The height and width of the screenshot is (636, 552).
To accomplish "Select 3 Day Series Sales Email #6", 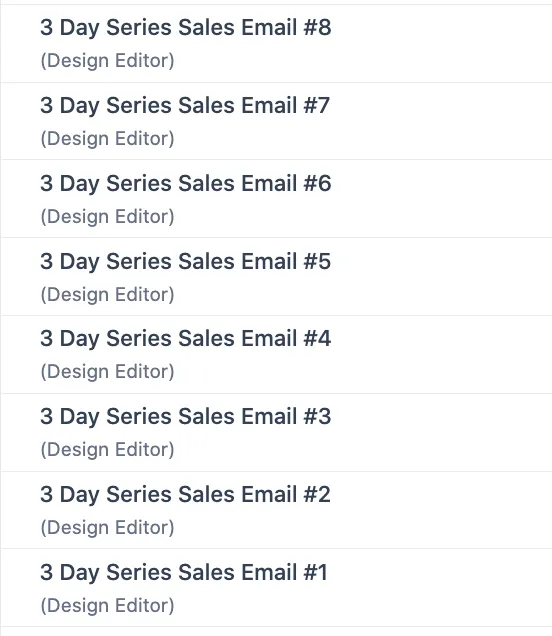I will pos(186,184).
